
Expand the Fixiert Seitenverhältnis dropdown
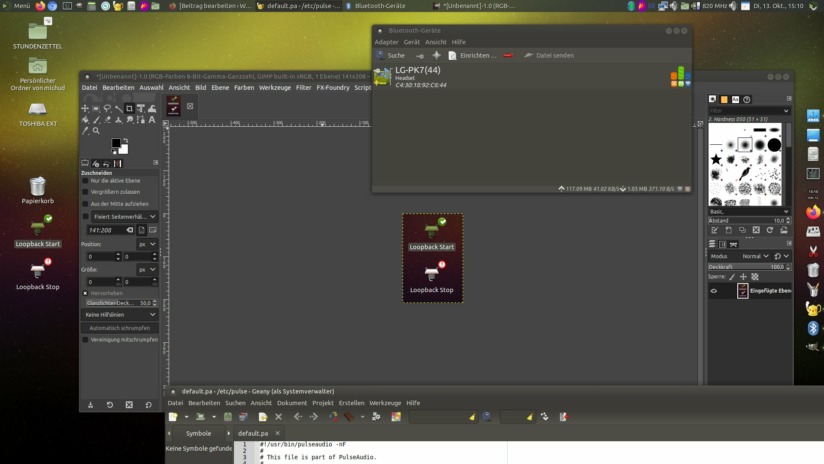(124, 216)
